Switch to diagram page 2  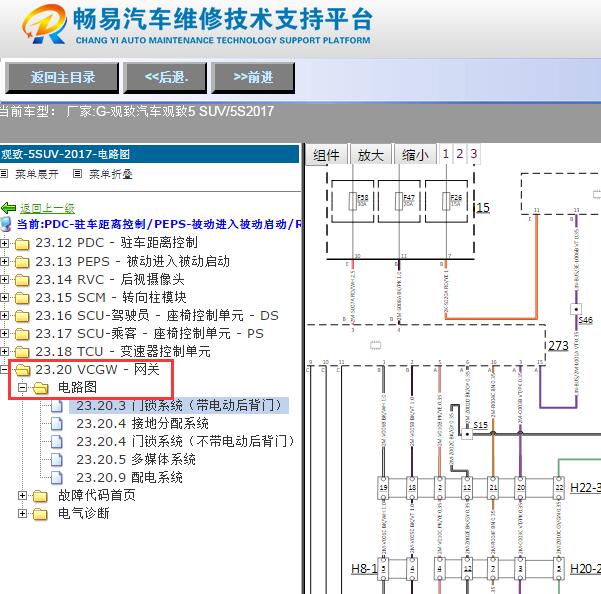[x=460, y=154]
